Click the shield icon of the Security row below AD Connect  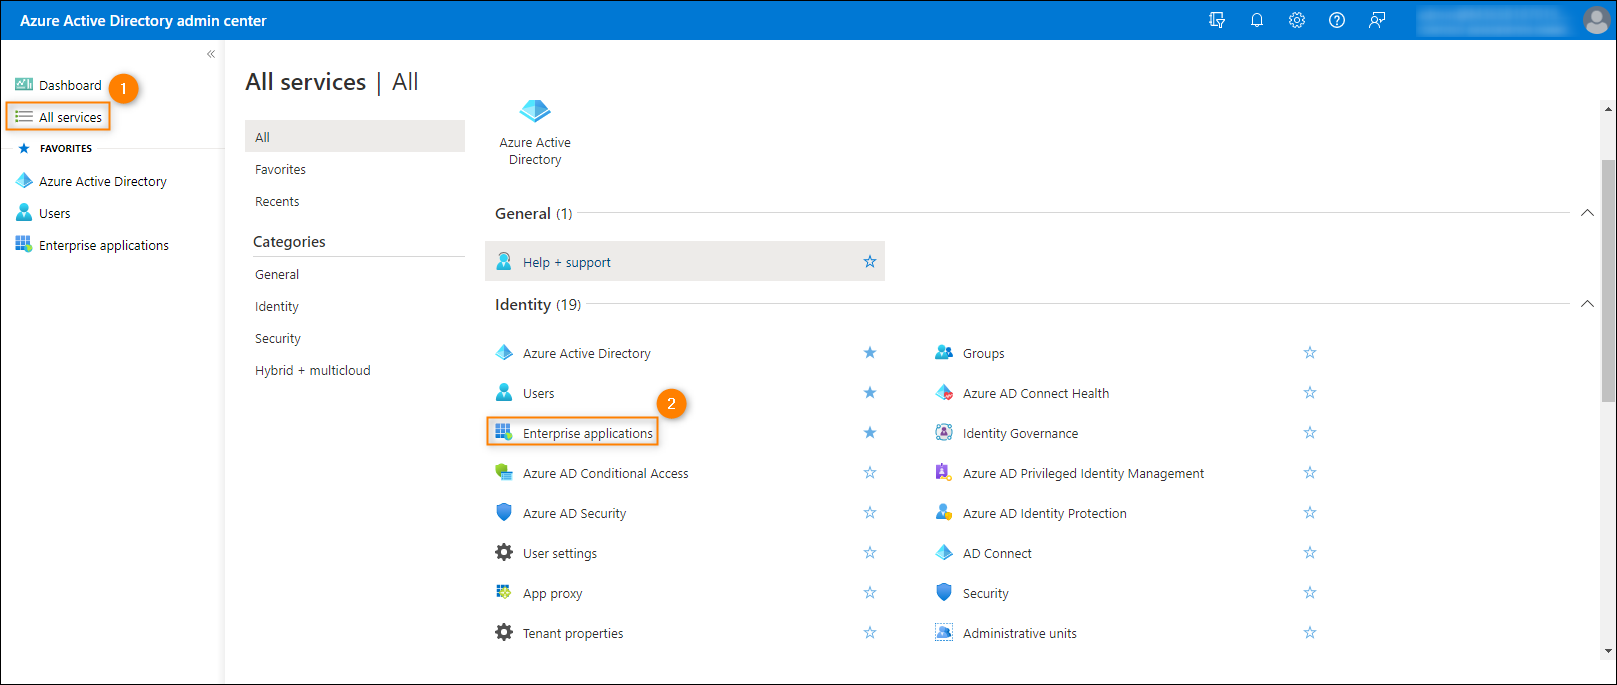click(x=944, y=592)
